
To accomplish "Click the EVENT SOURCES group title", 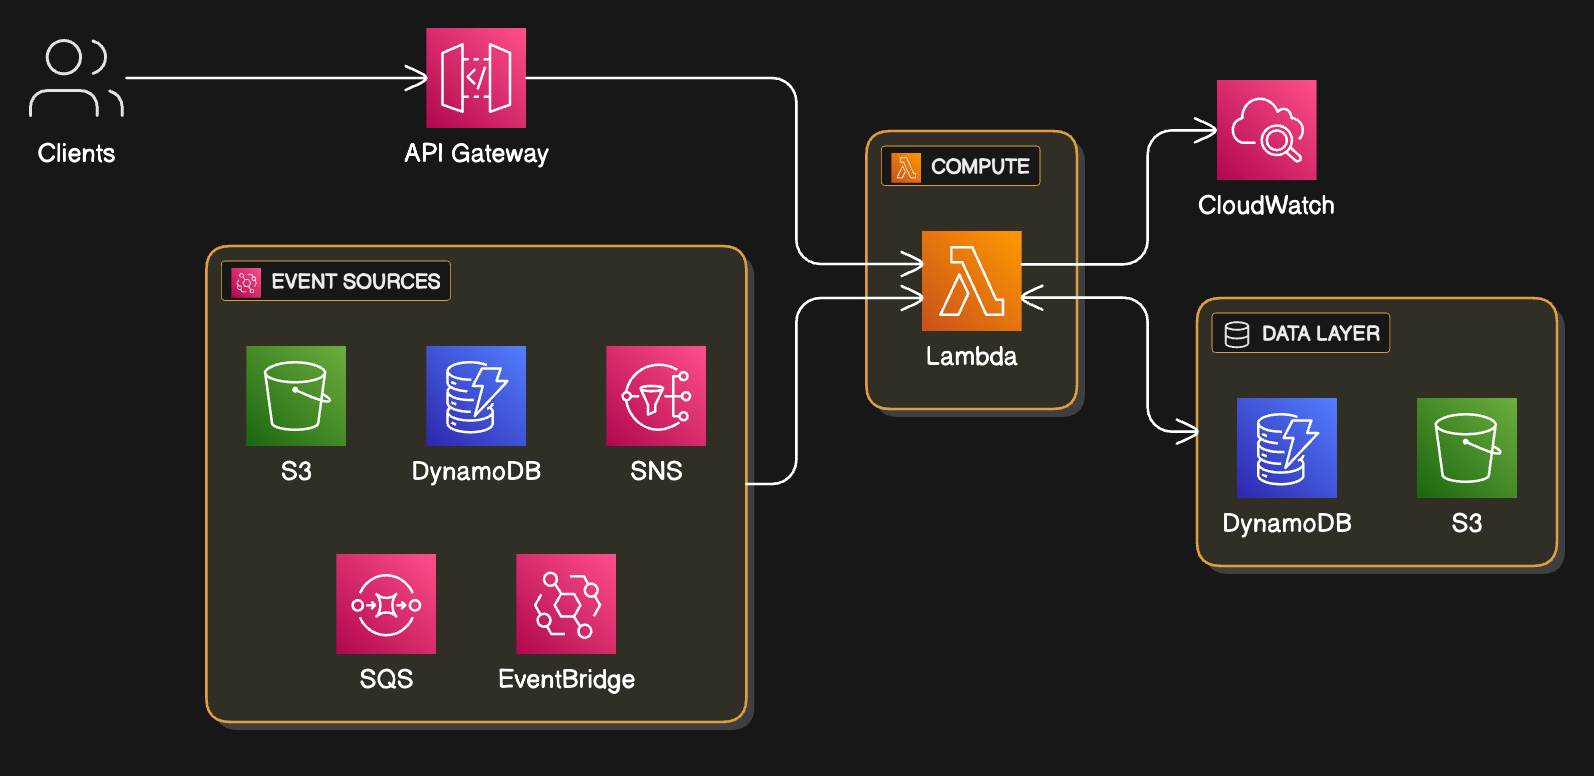I will point(355,281).
